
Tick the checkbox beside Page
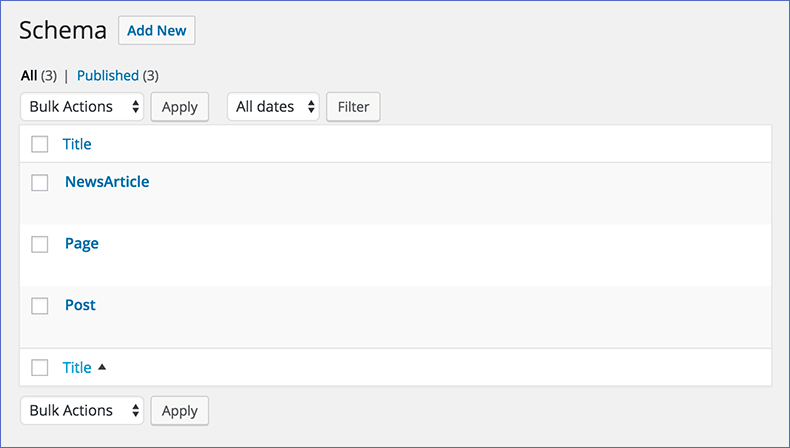(x=40, y=244)
